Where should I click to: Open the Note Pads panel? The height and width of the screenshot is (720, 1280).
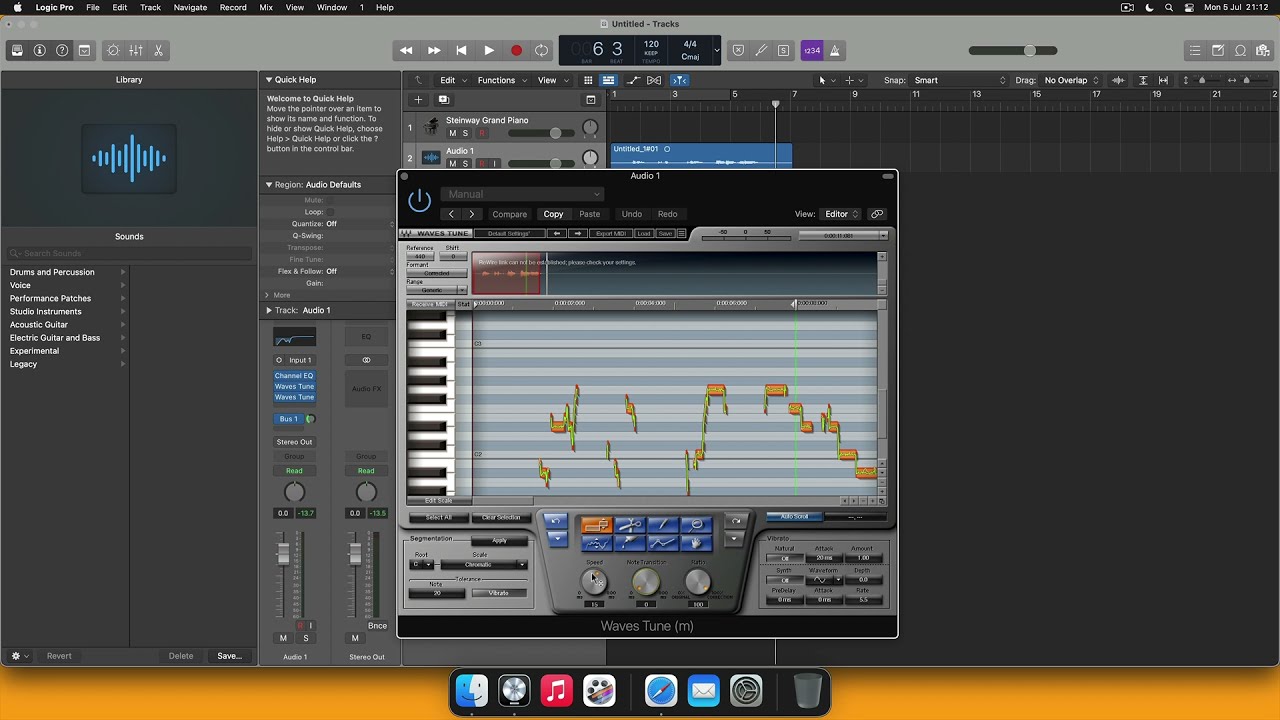point(1218,50)
